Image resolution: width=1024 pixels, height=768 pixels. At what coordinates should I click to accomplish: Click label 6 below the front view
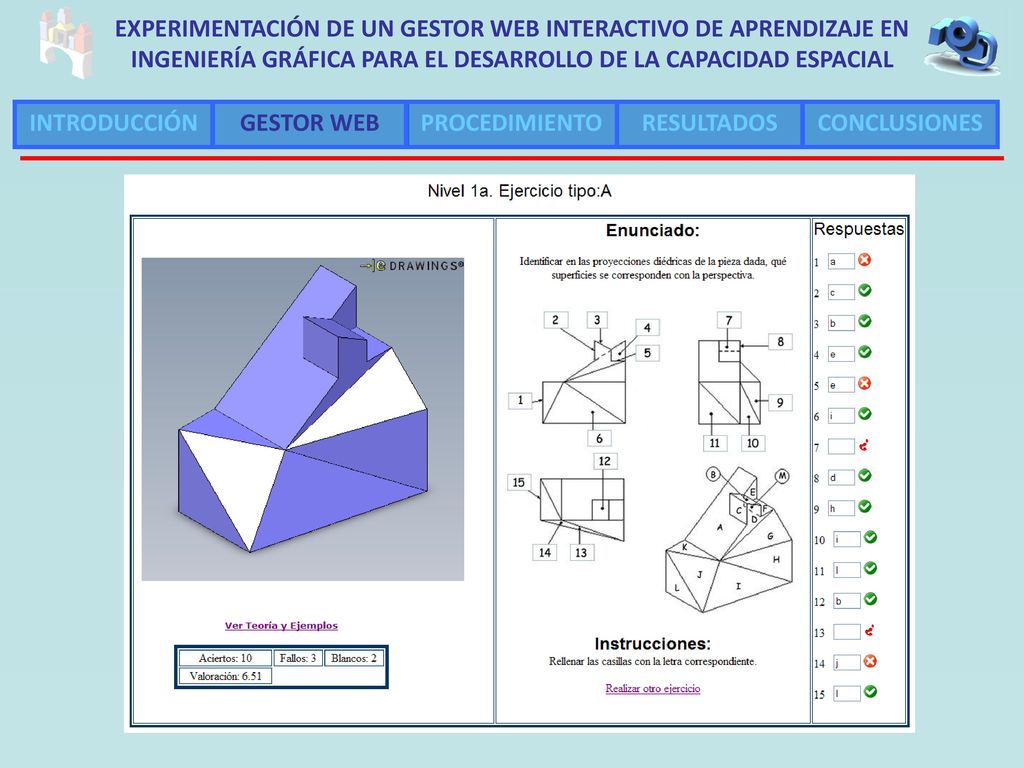tap(599, 438)
